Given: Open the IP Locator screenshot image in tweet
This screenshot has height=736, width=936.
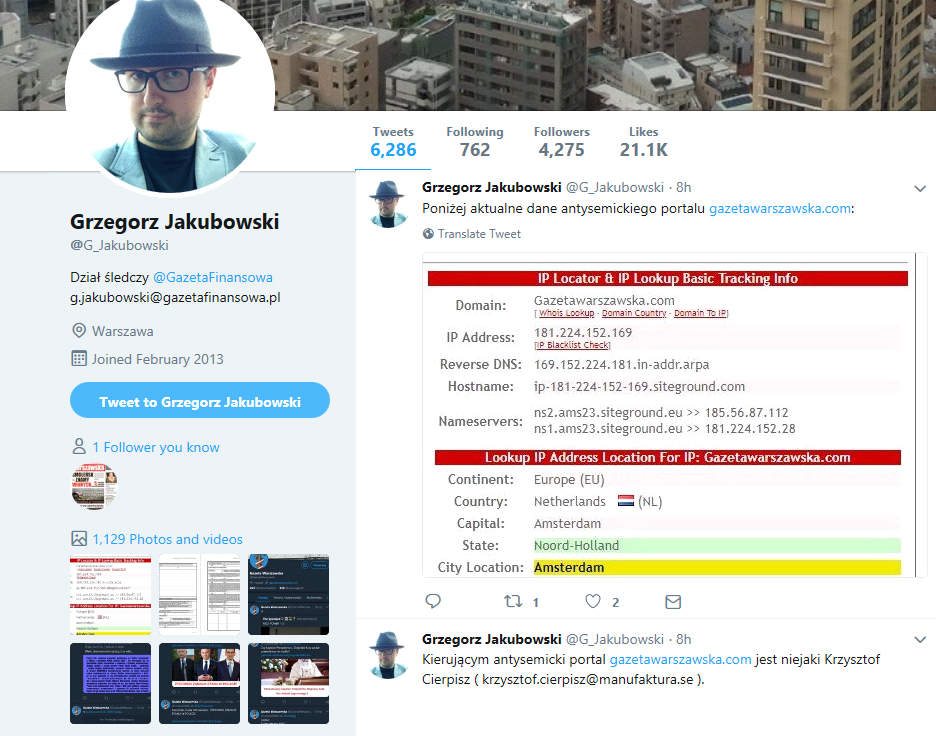Looking at the screenshot, I should [x=675, y=415].
